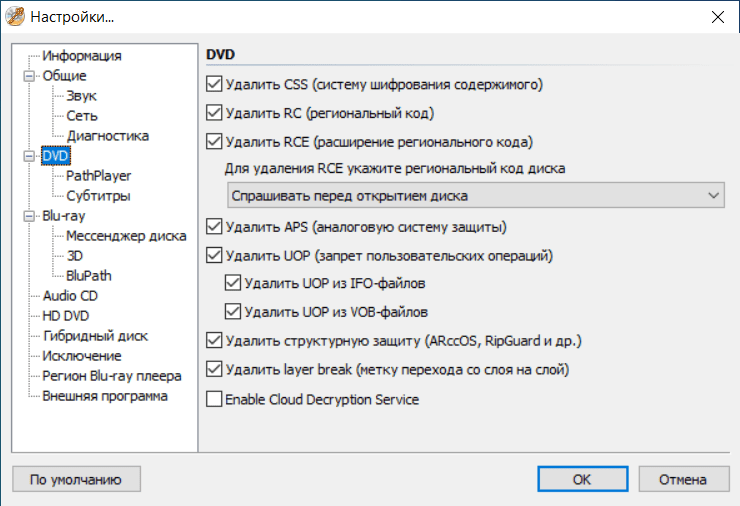Open Субтитры settings page
740x506 pixels.
(x=98, y=196)
